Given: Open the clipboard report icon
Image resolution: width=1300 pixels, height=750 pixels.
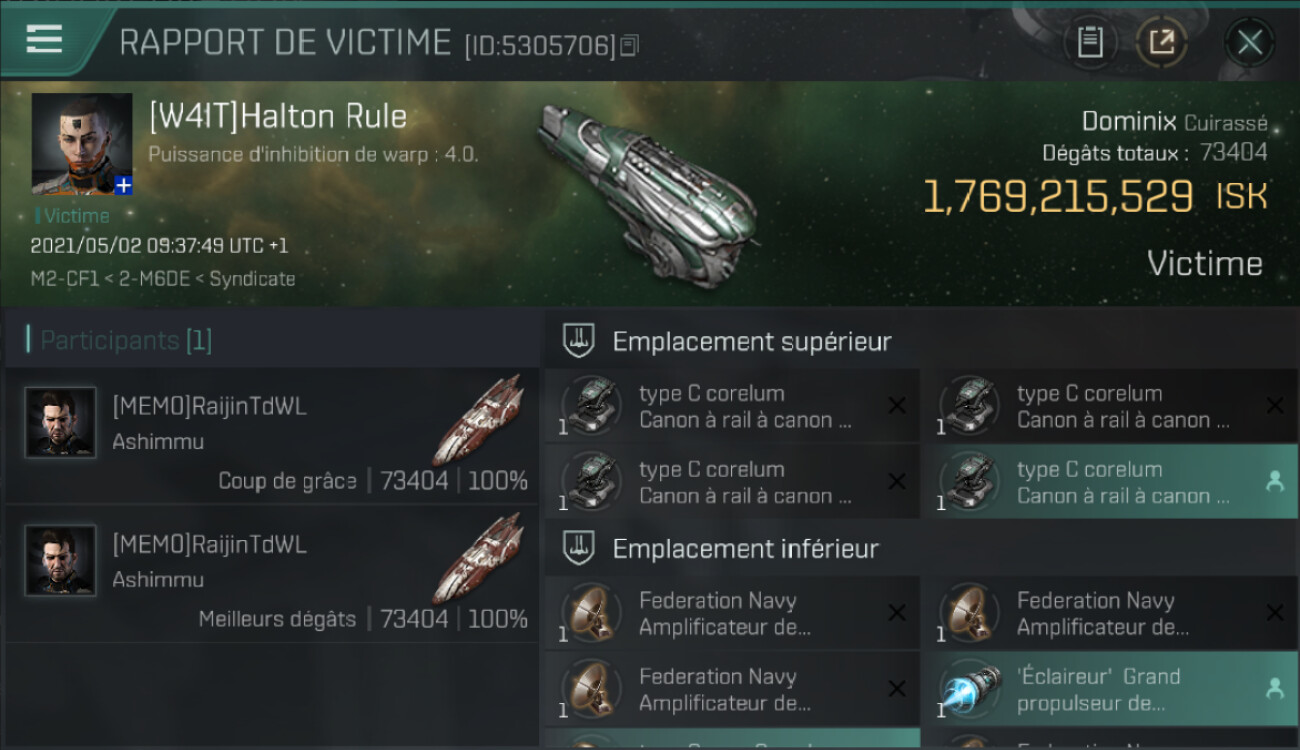Looking at the screenshot, I should pyautogui.click(x=1090, y=42).
